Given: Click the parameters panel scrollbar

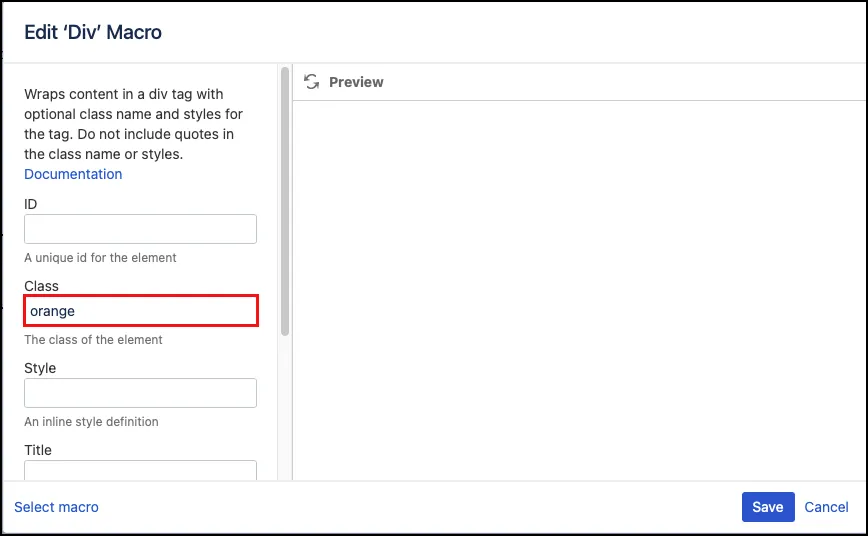Looking at the screenshot, I should (285, 201).
